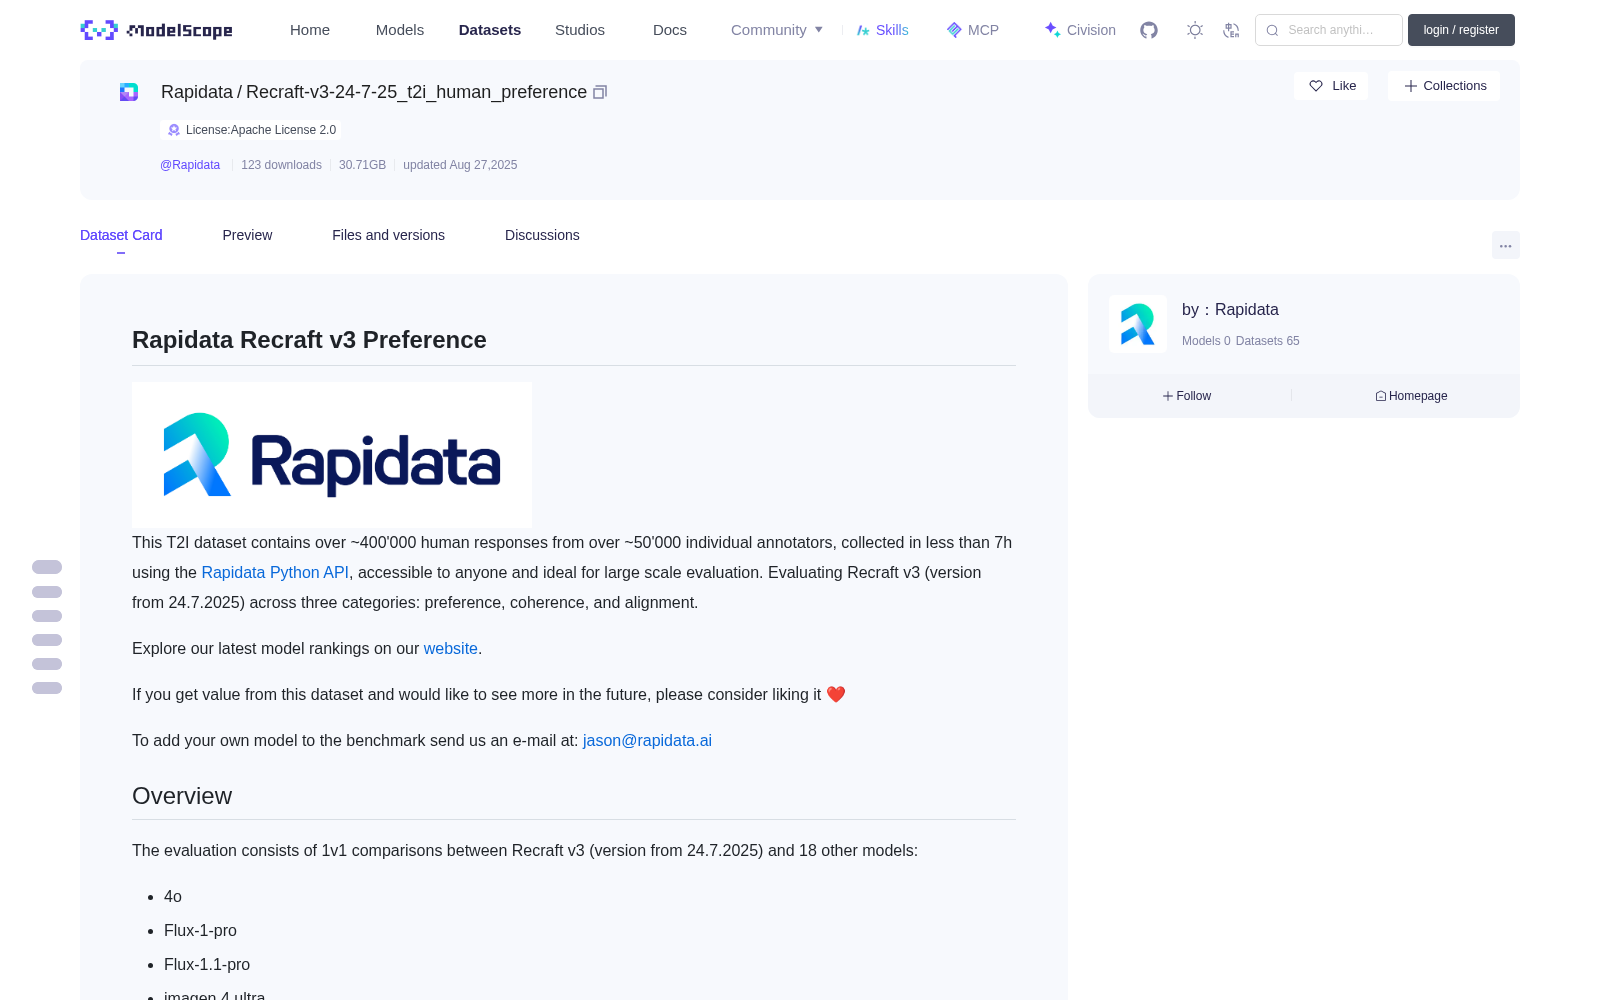Copy dataset name using the copy icon
The height and width of the screenshot is (1000, 1600).
[x=600, y=92]
